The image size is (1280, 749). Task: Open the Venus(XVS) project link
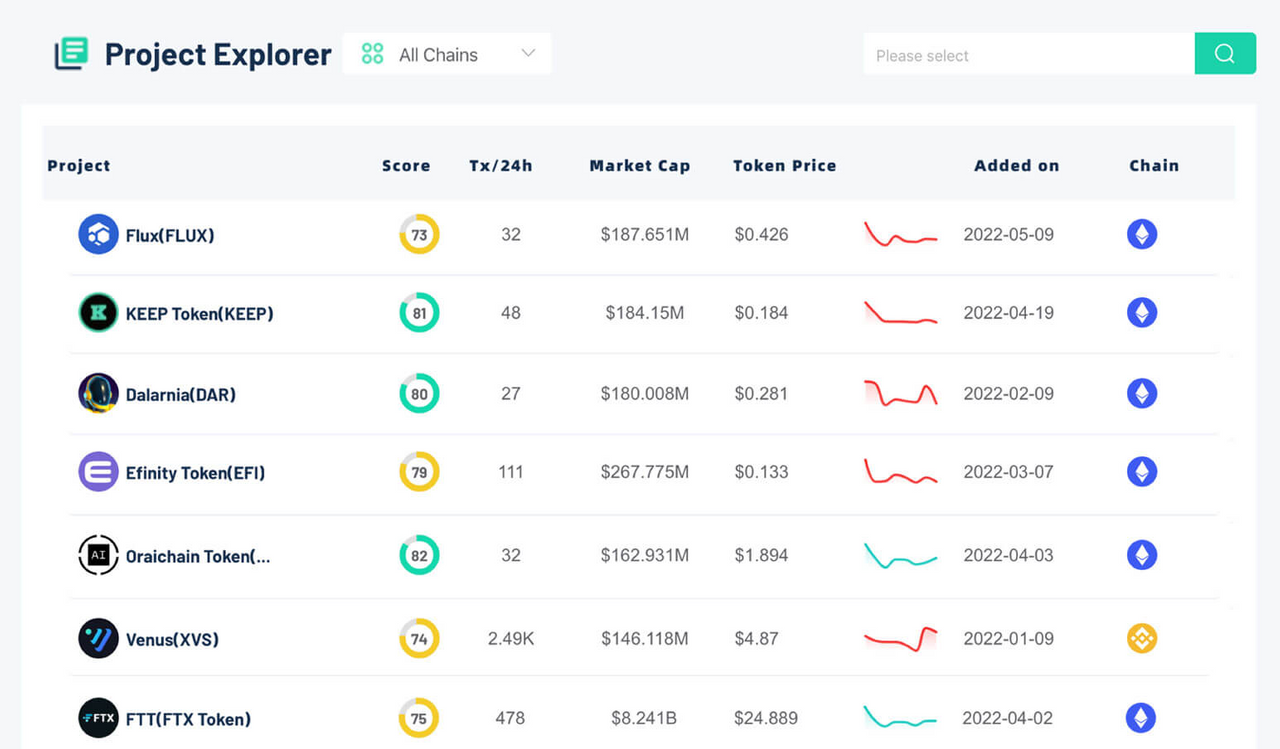pos(172,640)
